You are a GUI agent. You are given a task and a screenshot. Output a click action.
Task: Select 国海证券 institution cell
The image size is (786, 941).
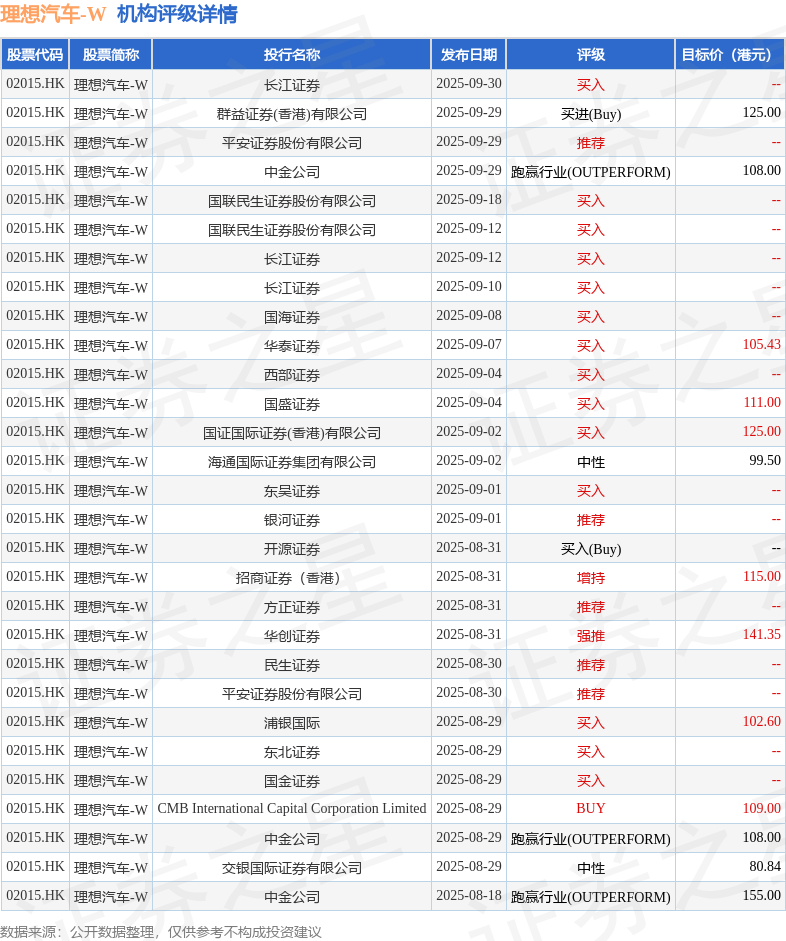(x=292, y=316)
